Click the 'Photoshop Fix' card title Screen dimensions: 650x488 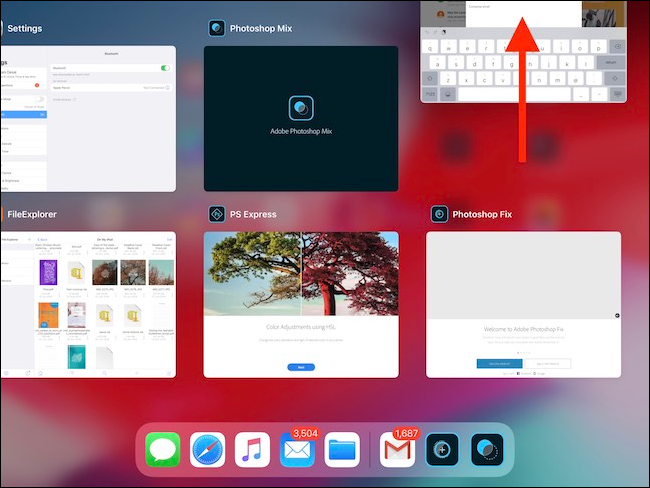[x=482, y=214]
